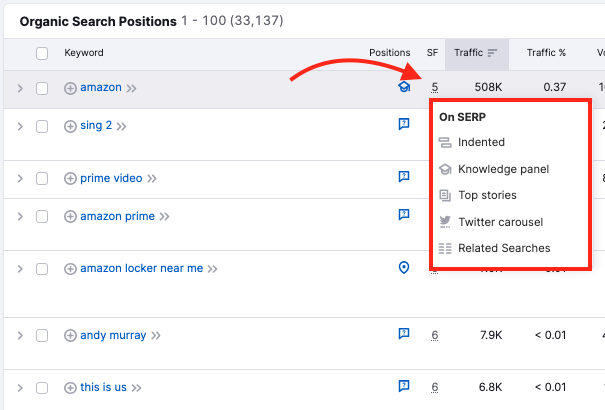
Task: Click double-arrow icon next to prime video
Action: click(x=152, y=179)
